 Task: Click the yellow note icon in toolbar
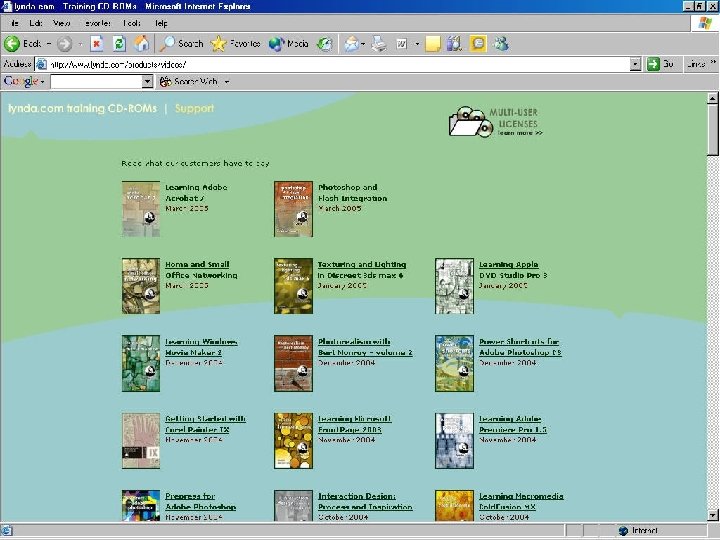[x=433, y=44]
